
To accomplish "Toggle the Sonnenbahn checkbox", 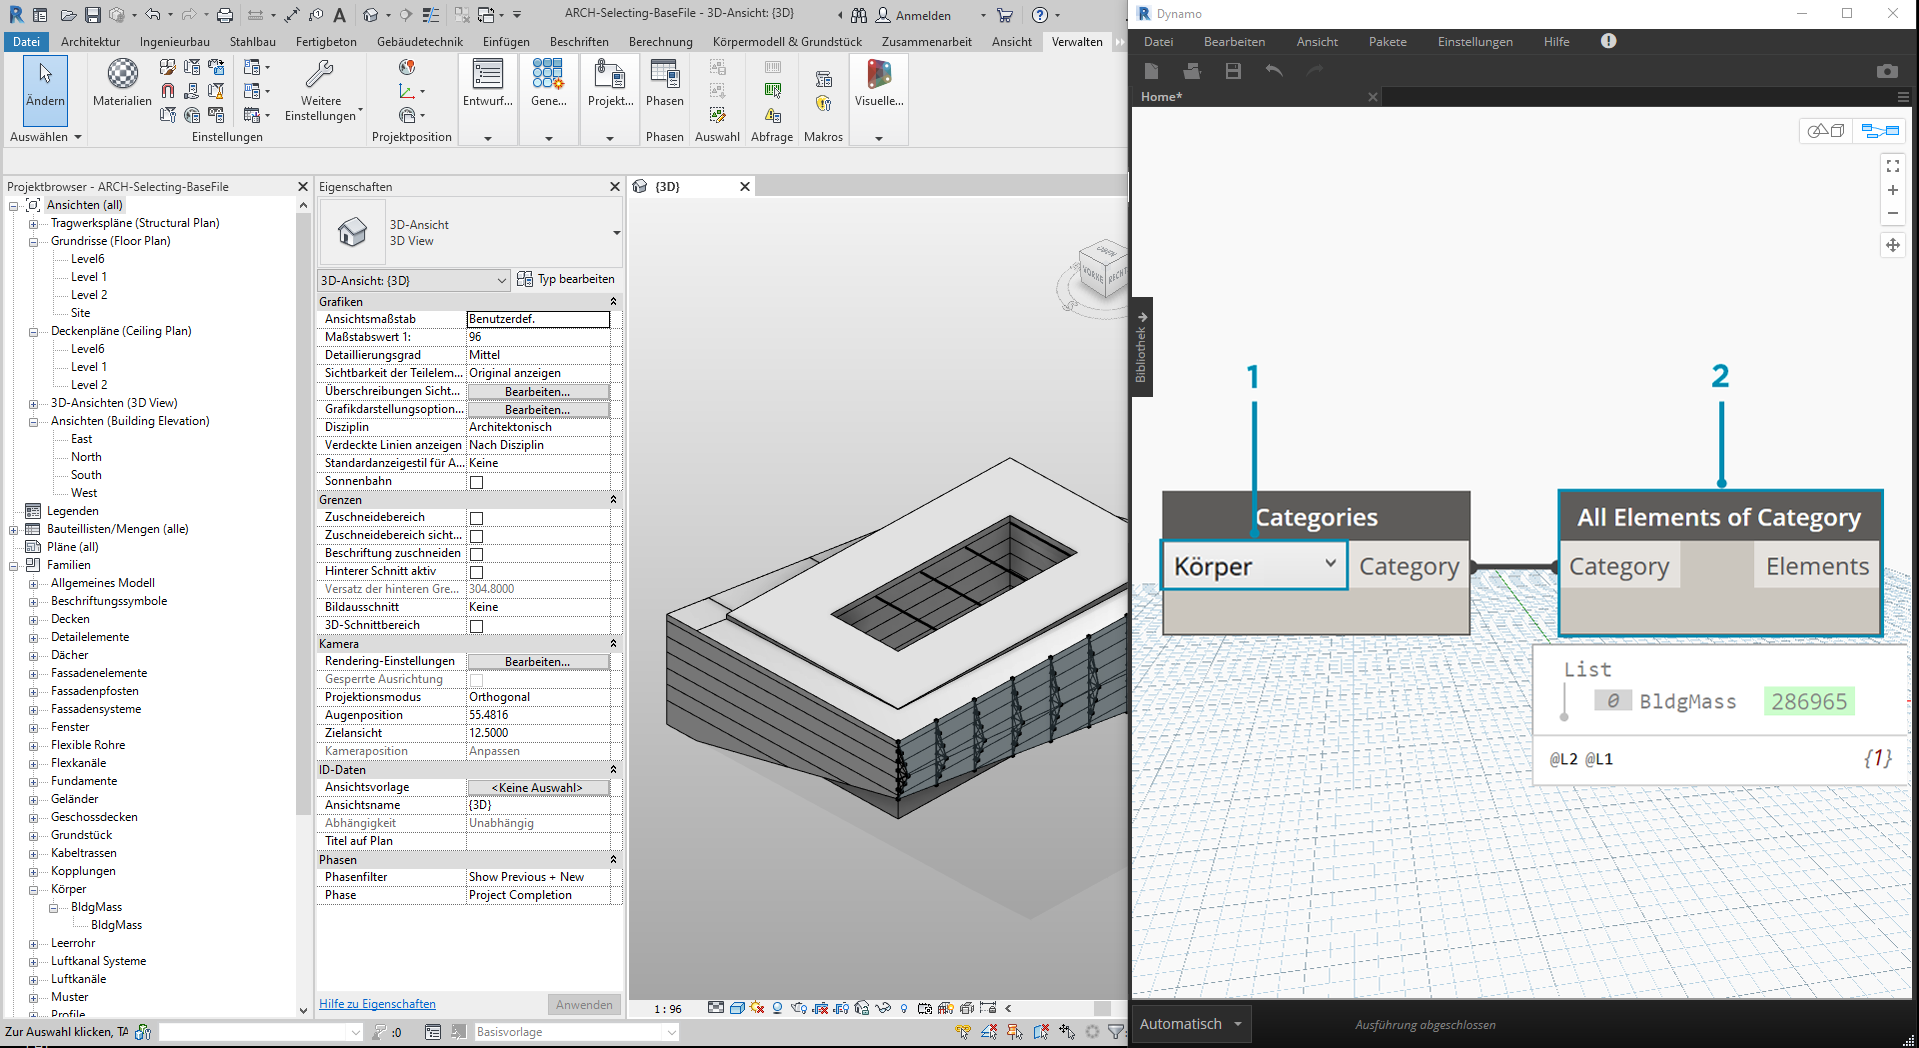I will point(476,482).
